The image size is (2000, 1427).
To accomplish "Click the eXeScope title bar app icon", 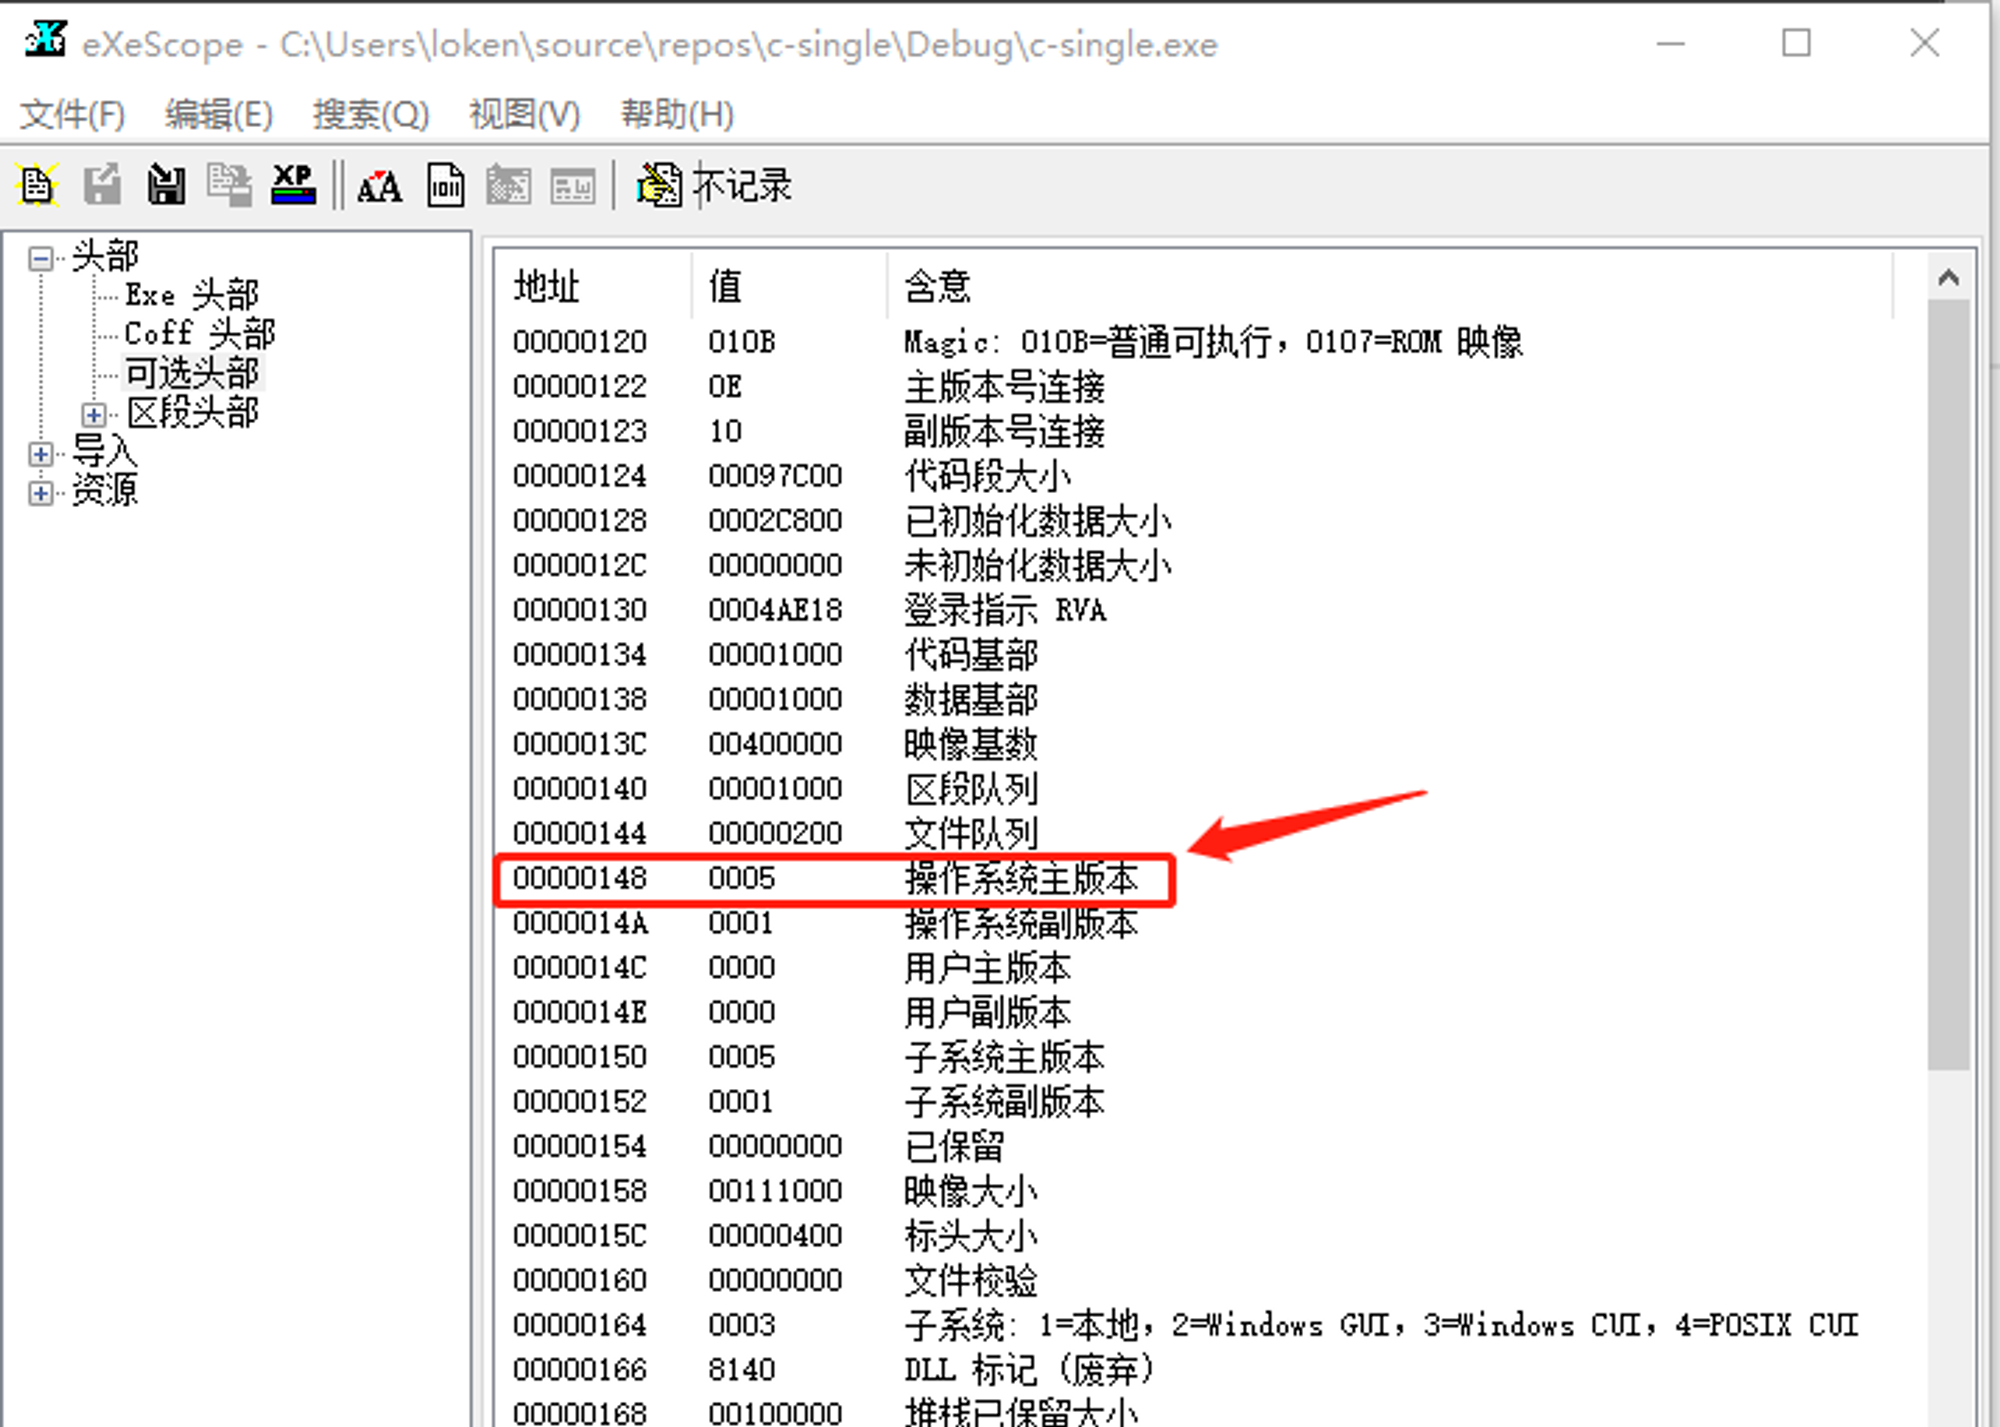I will [45, 41].
